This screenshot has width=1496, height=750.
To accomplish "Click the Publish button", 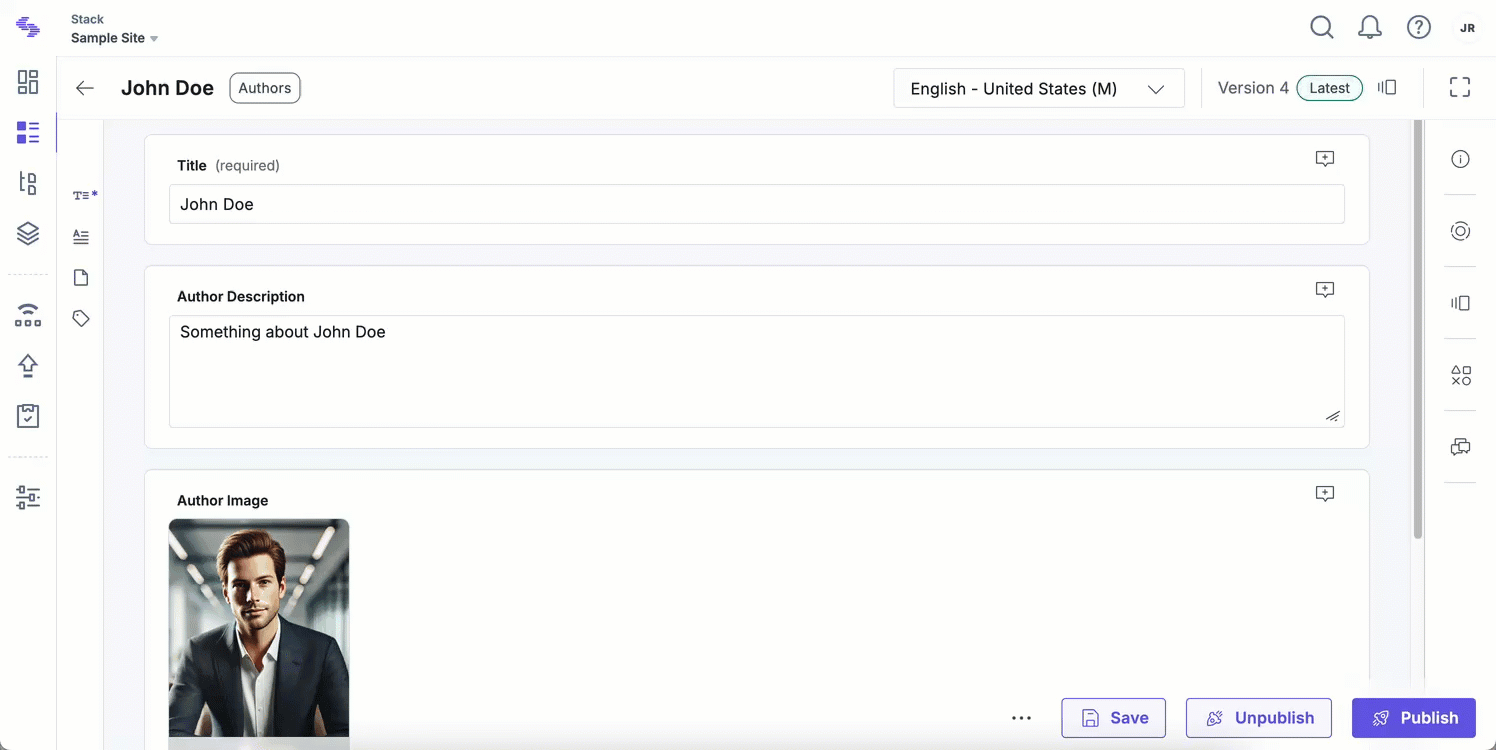I will pos(1414,718).
